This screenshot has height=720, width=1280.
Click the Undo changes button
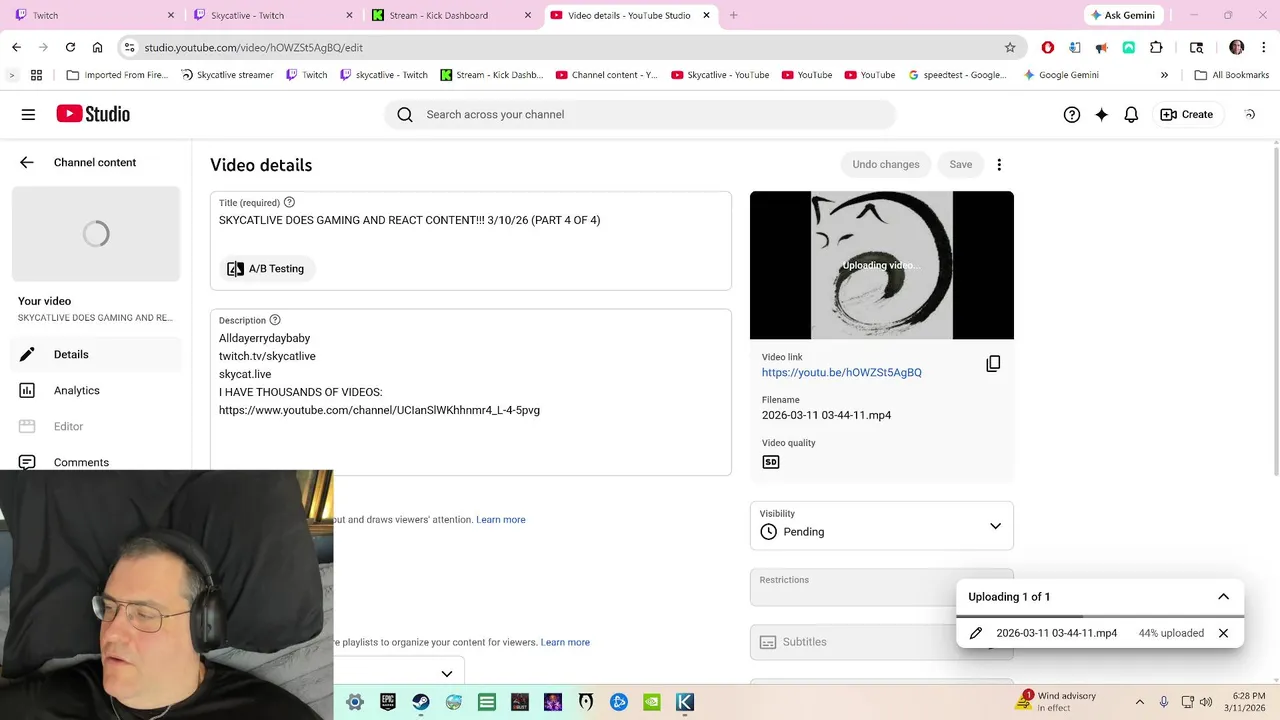tap(885, 164)
